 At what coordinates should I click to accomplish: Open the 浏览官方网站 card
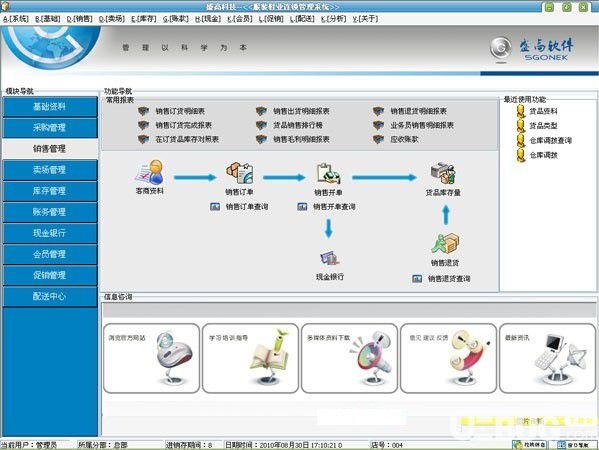pos(151,358)
